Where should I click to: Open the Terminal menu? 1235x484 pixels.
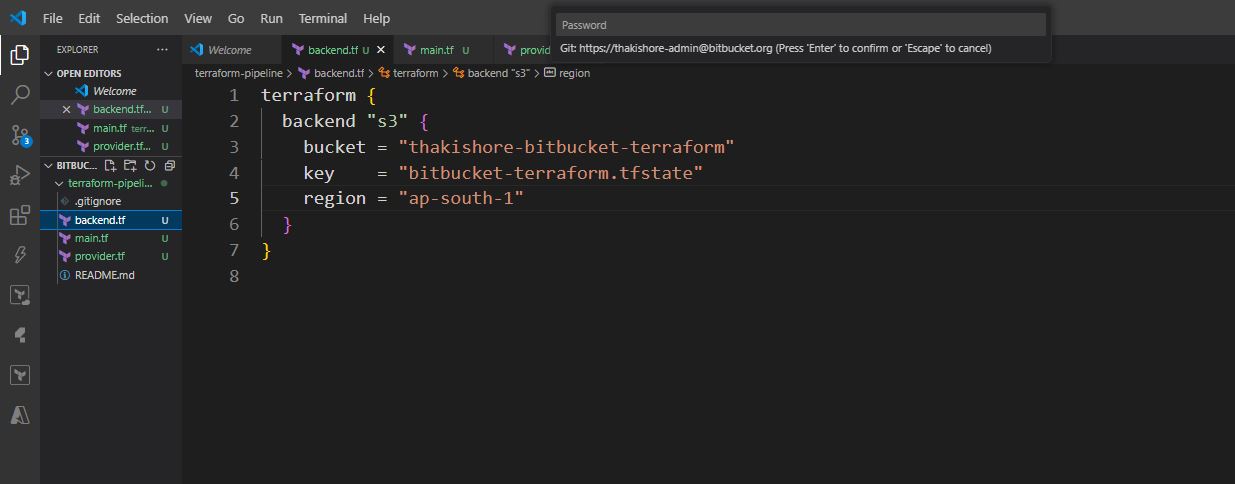(x=322, y=18)
